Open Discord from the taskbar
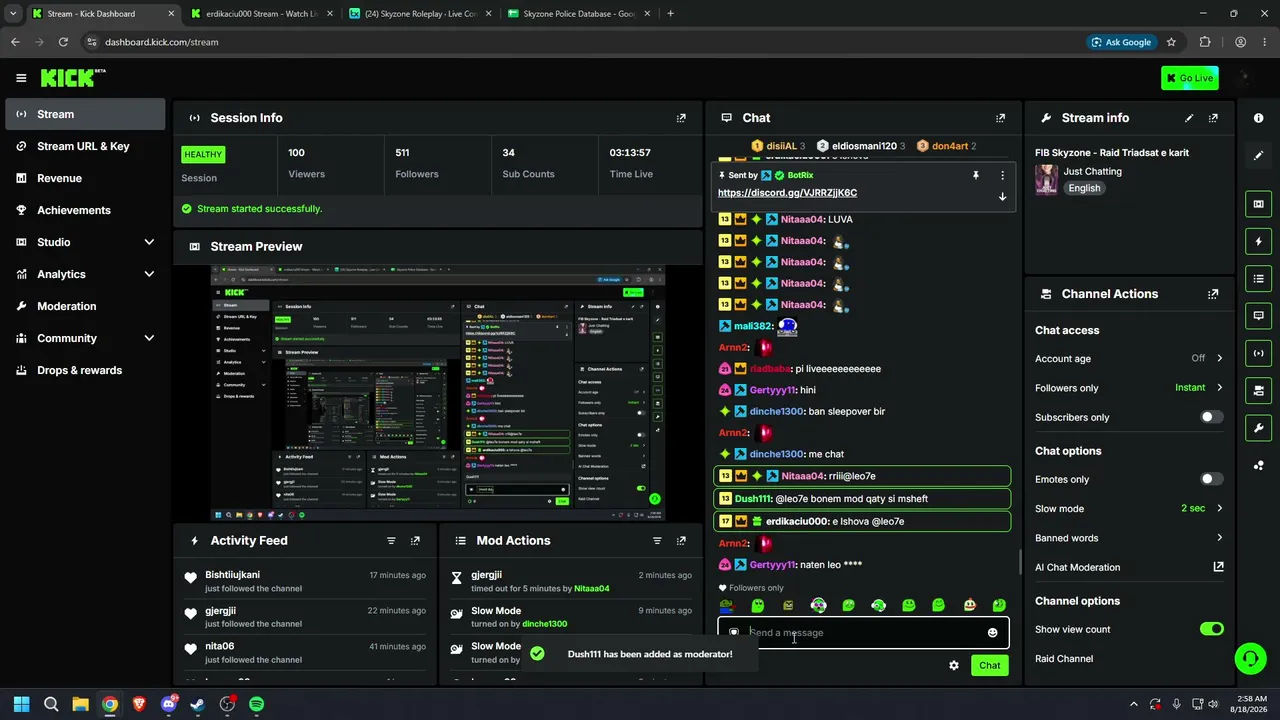Viewport: 1280px width, 720px height. (x=168, y=704)
